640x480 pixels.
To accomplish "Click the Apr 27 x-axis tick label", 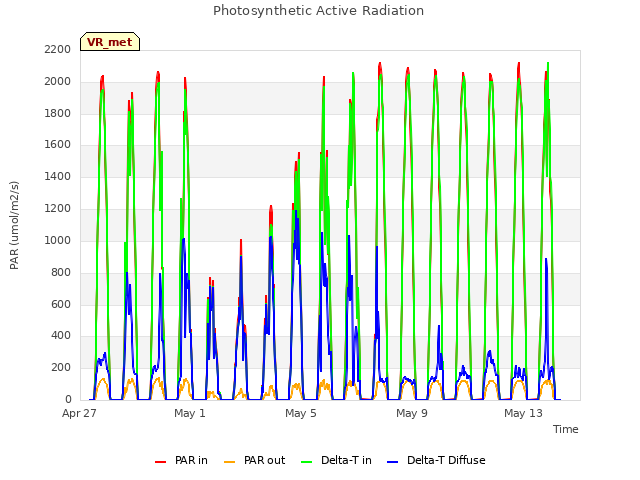I will pyautogui.click(x=79, y=413).
